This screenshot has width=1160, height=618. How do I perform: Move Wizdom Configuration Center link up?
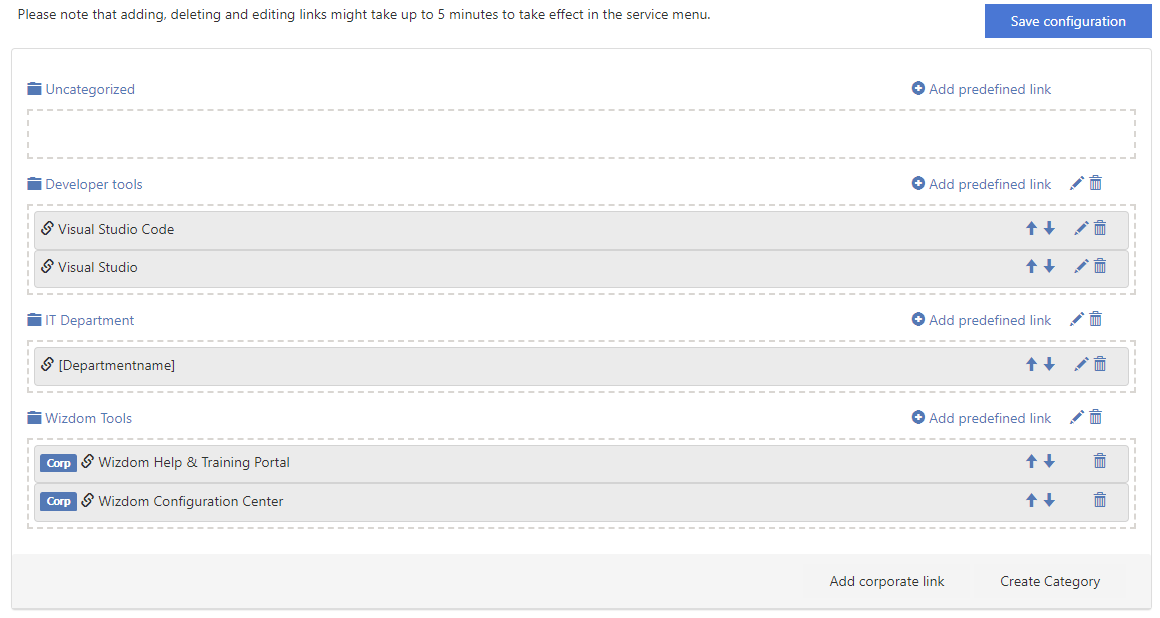click(1031, 500)
